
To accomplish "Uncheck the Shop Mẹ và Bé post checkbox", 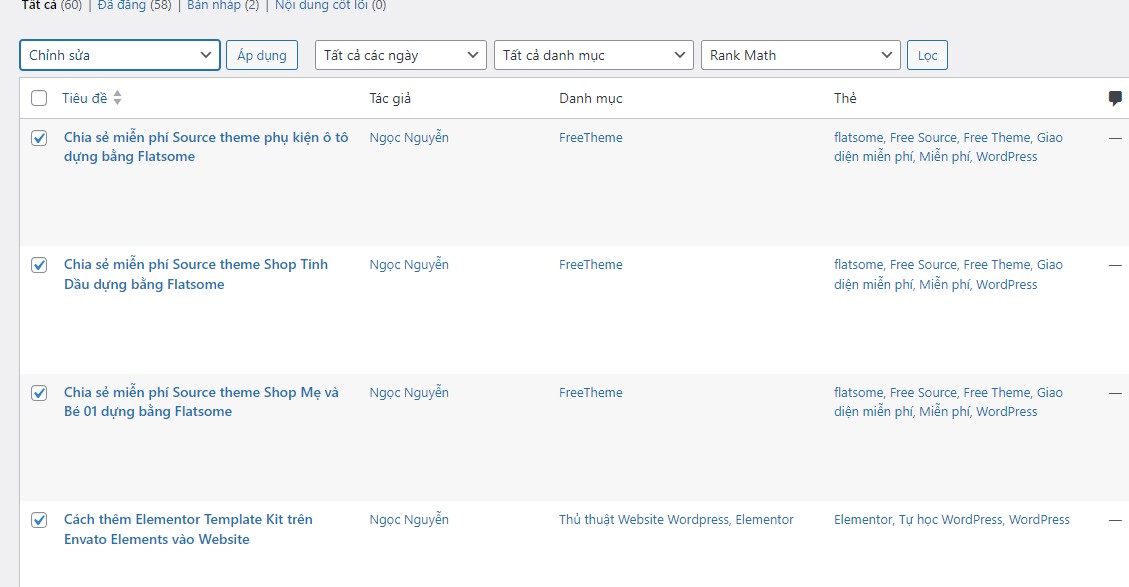I will point(39,393).
